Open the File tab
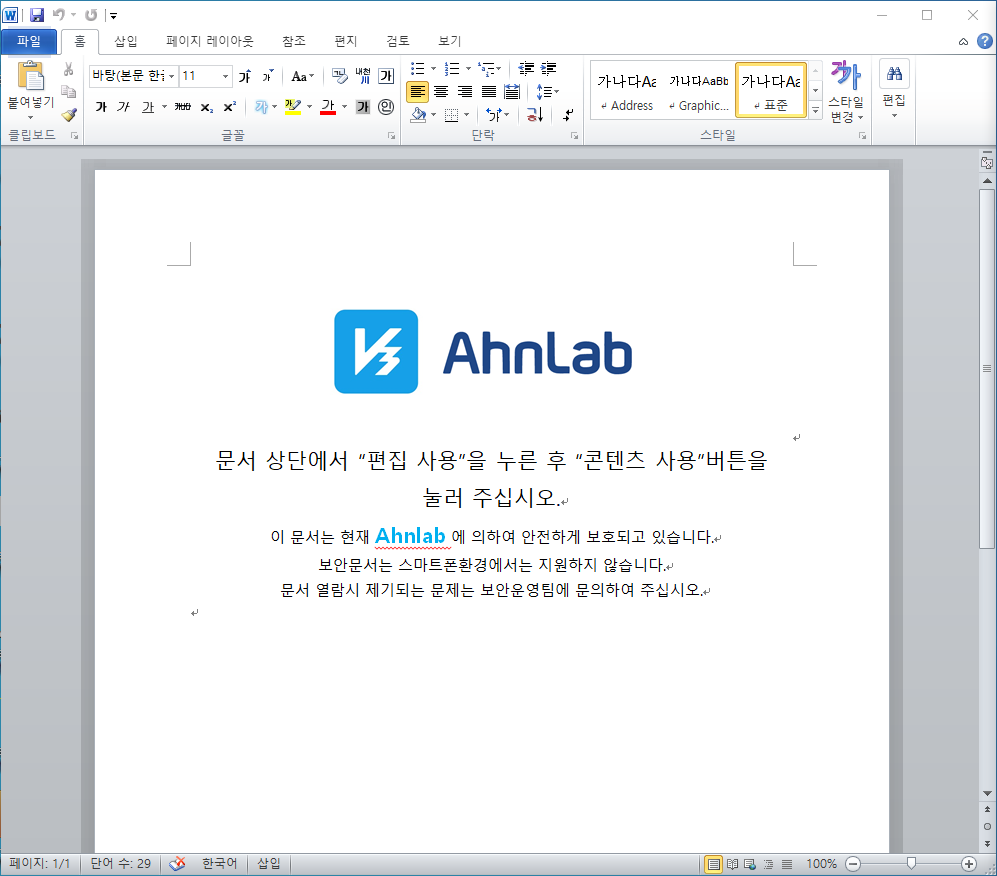 click(29, 41)
